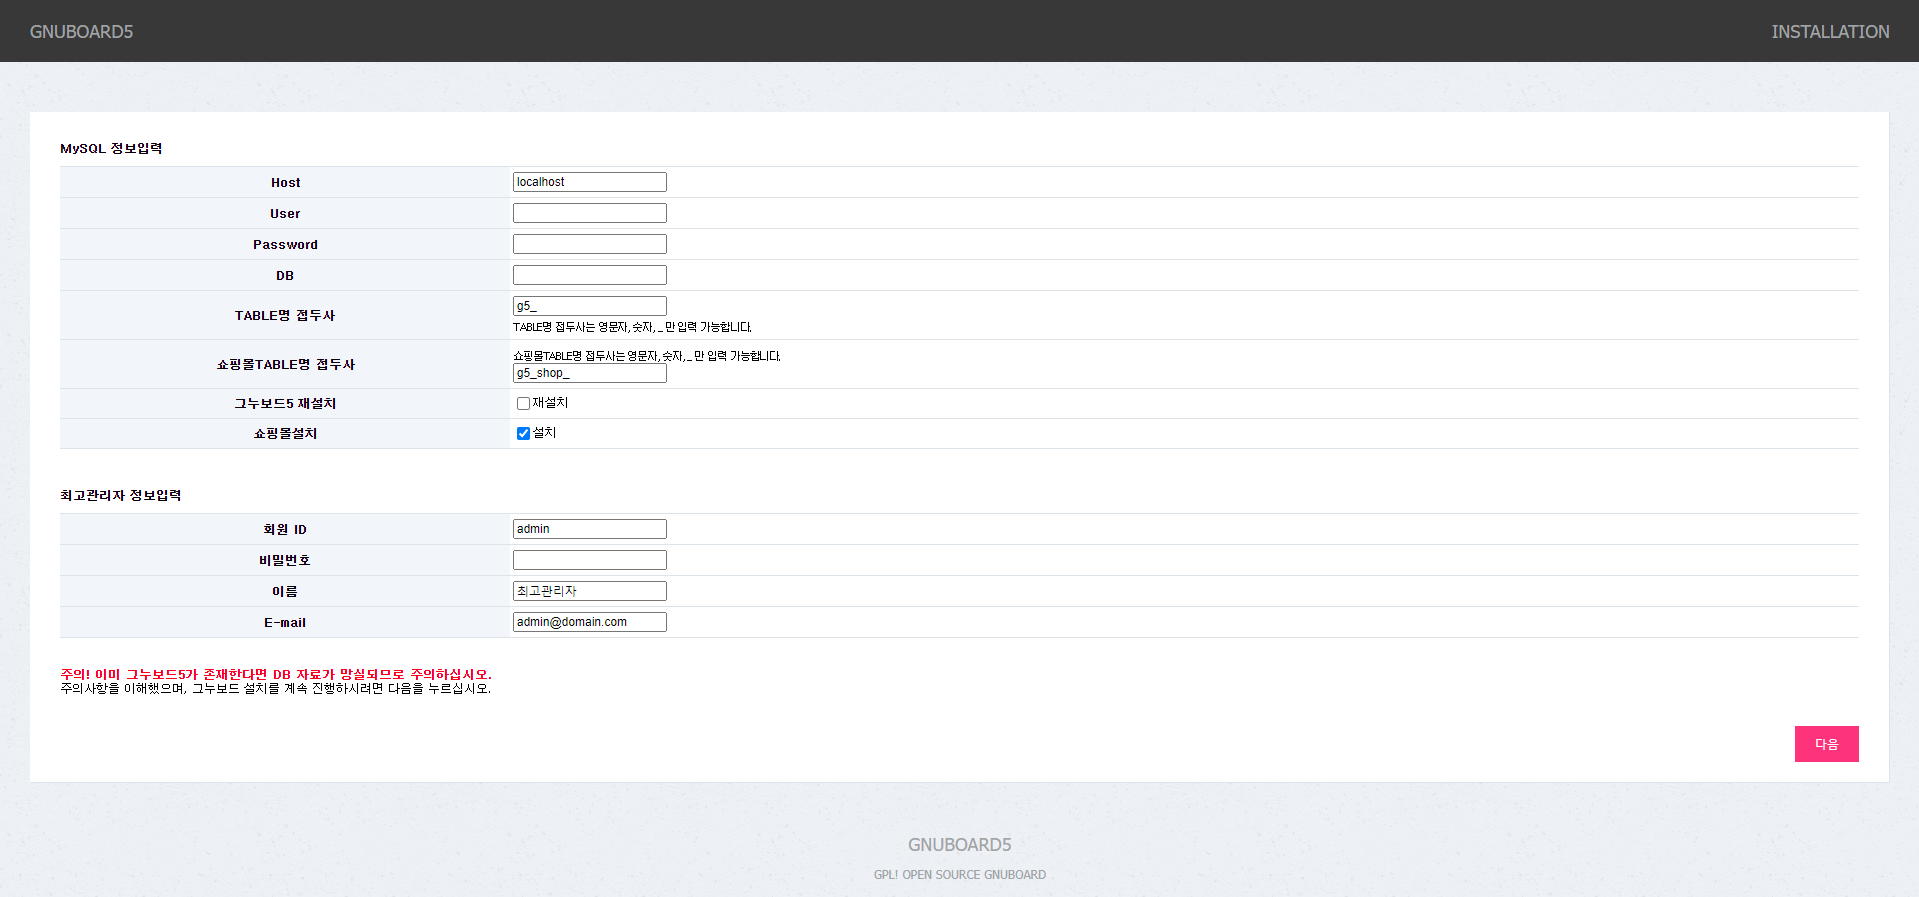Image resolution: width=1919 pixels, height=897 pixels.
Task: Select the DB name input field
Action: click(x=589, y=275)
